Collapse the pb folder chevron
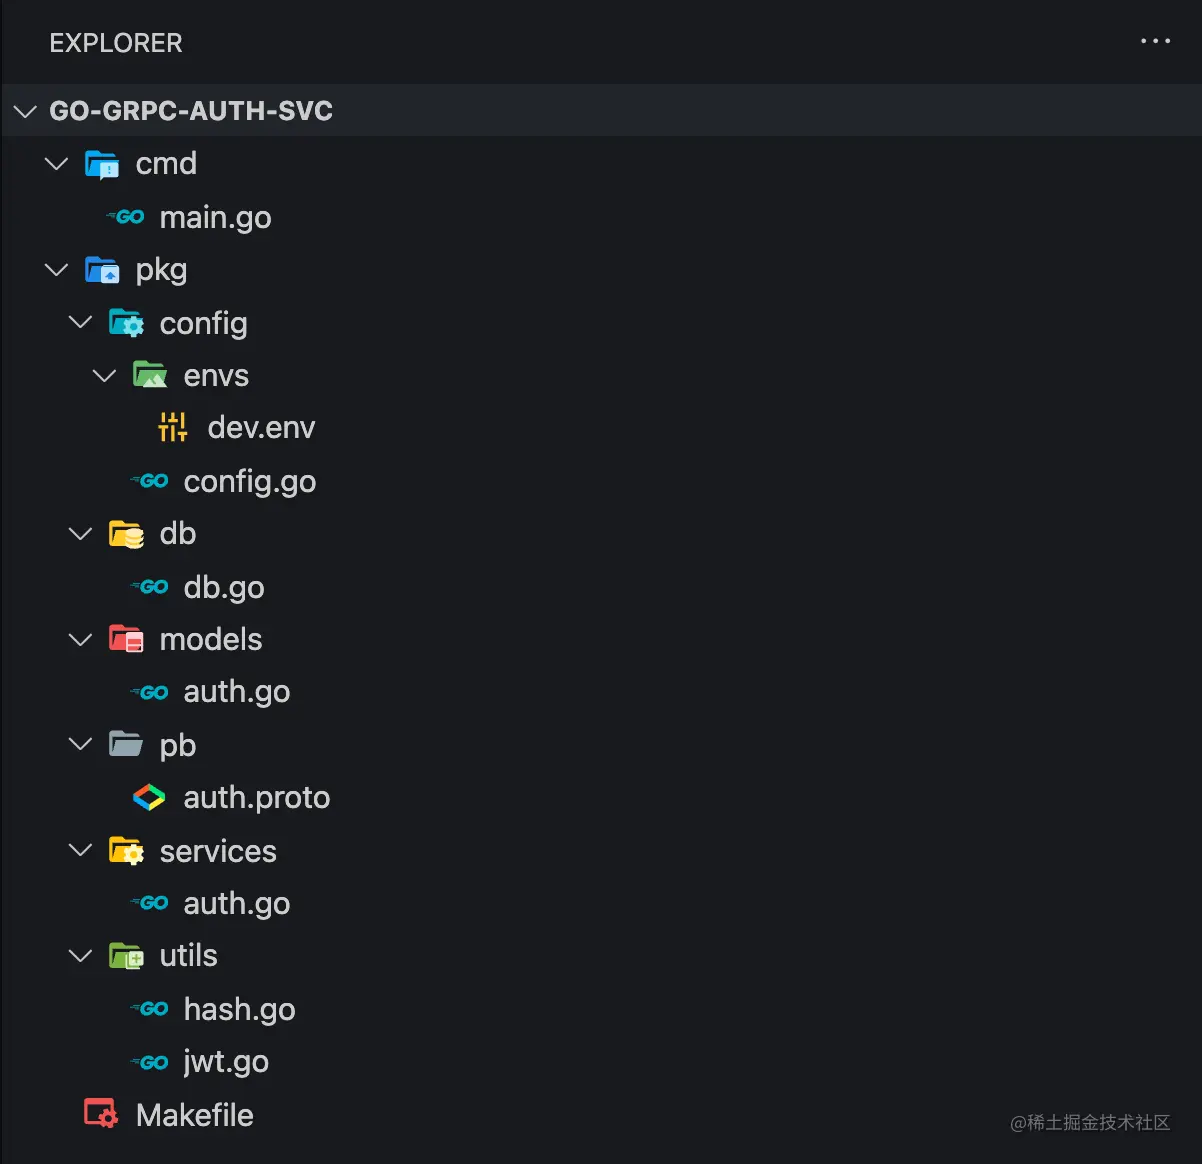Image resolution: width=1202 pixels, height=1164 pixels. click(x=80, y=744)
